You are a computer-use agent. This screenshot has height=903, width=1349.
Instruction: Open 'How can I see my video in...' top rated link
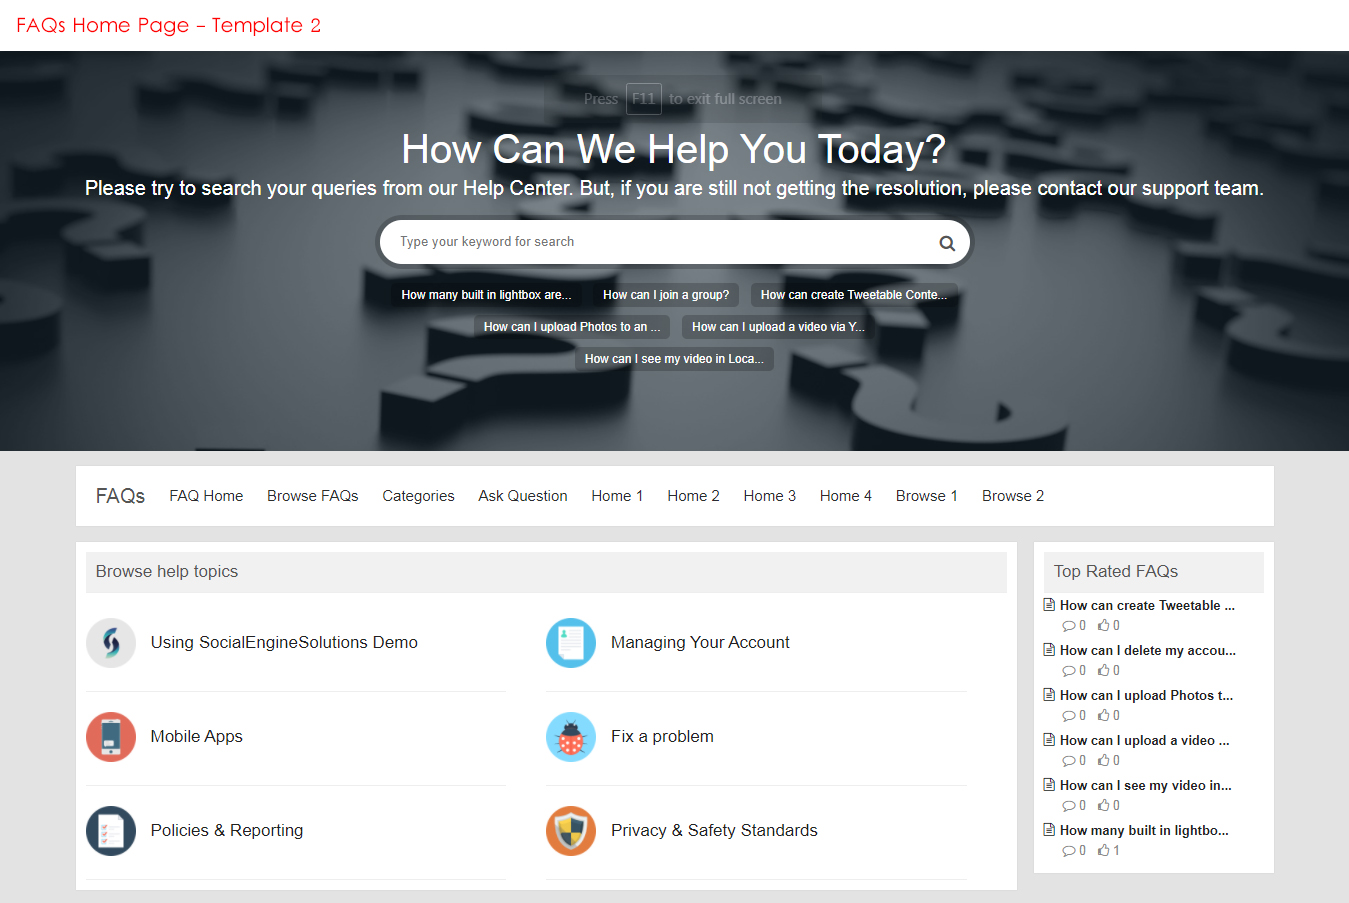point(1145,785)
